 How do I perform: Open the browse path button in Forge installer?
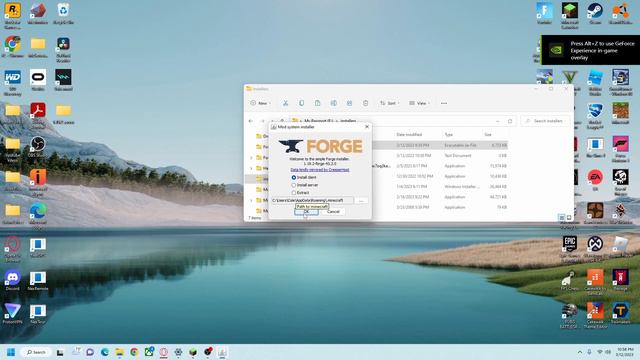(x=361, y=200)
